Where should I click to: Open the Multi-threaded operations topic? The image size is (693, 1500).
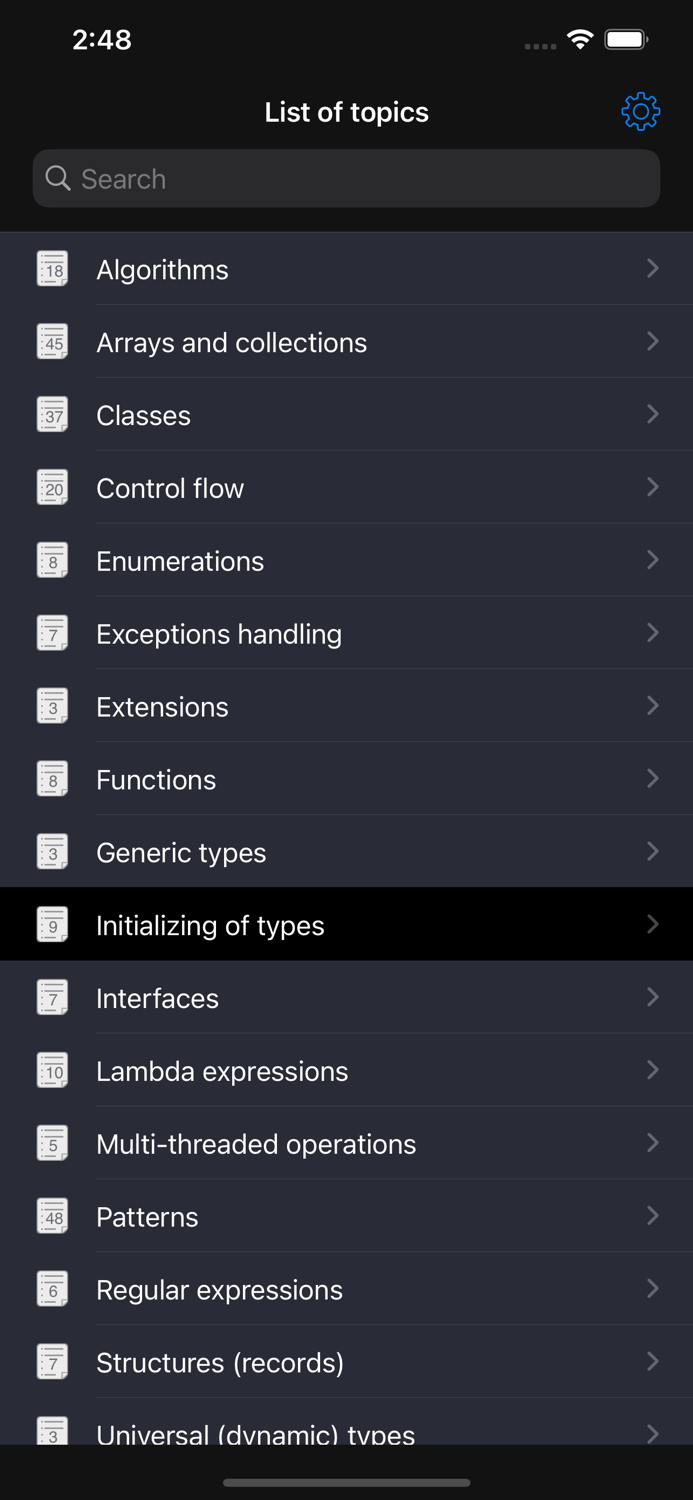[x=346, y=1143]
